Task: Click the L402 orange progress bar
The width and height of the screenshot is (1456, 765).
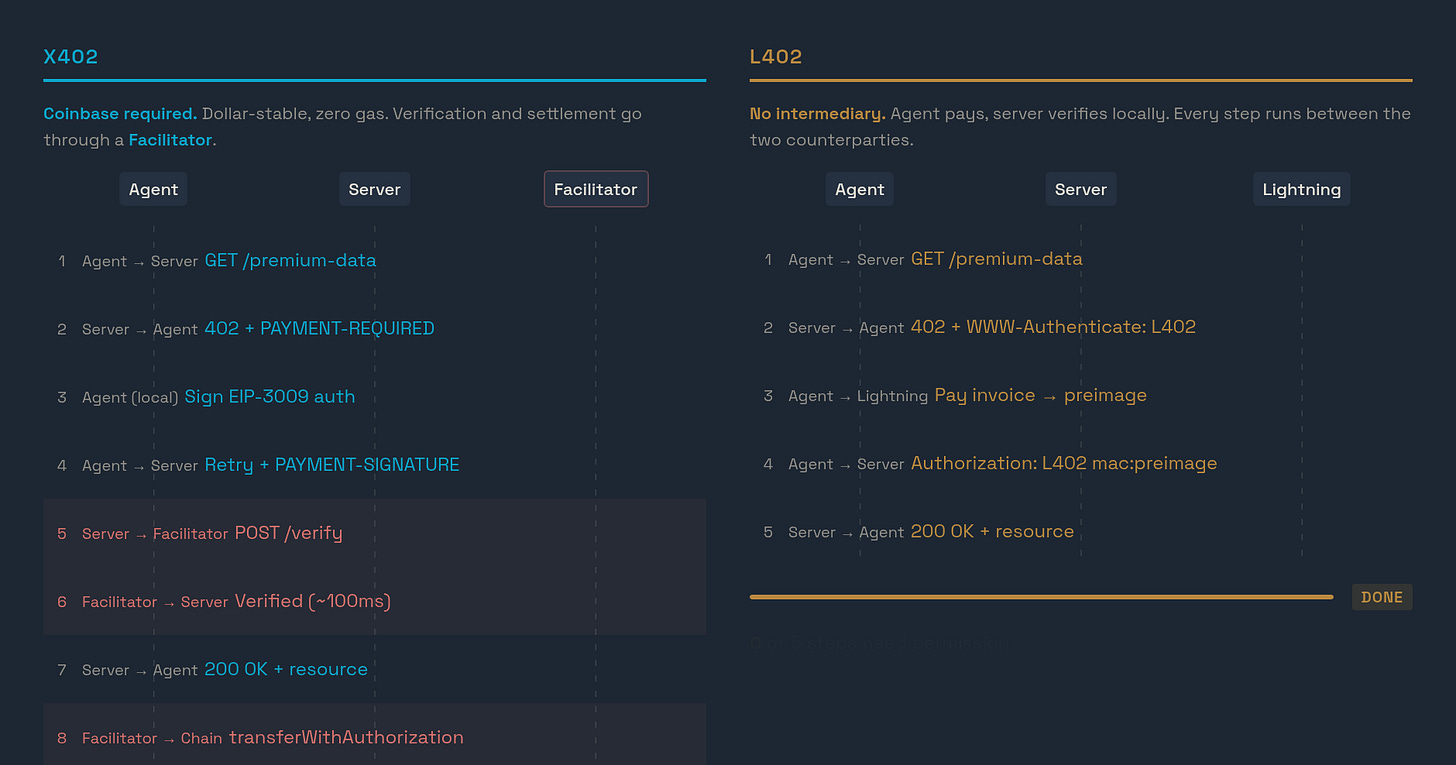Action: point(1041,597)
